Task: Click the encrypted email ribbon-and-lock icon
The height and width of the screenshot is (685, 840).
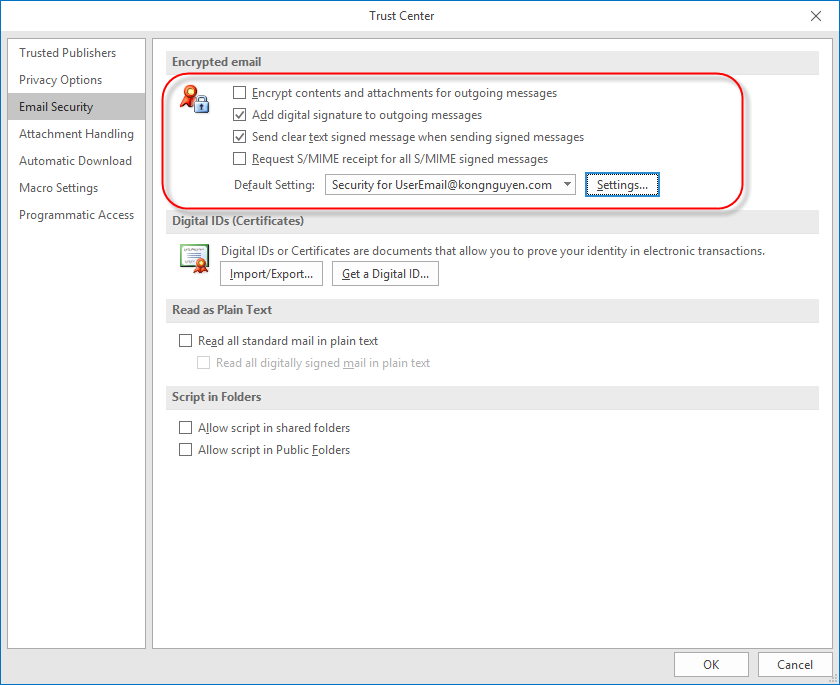Action: [194, 99]
